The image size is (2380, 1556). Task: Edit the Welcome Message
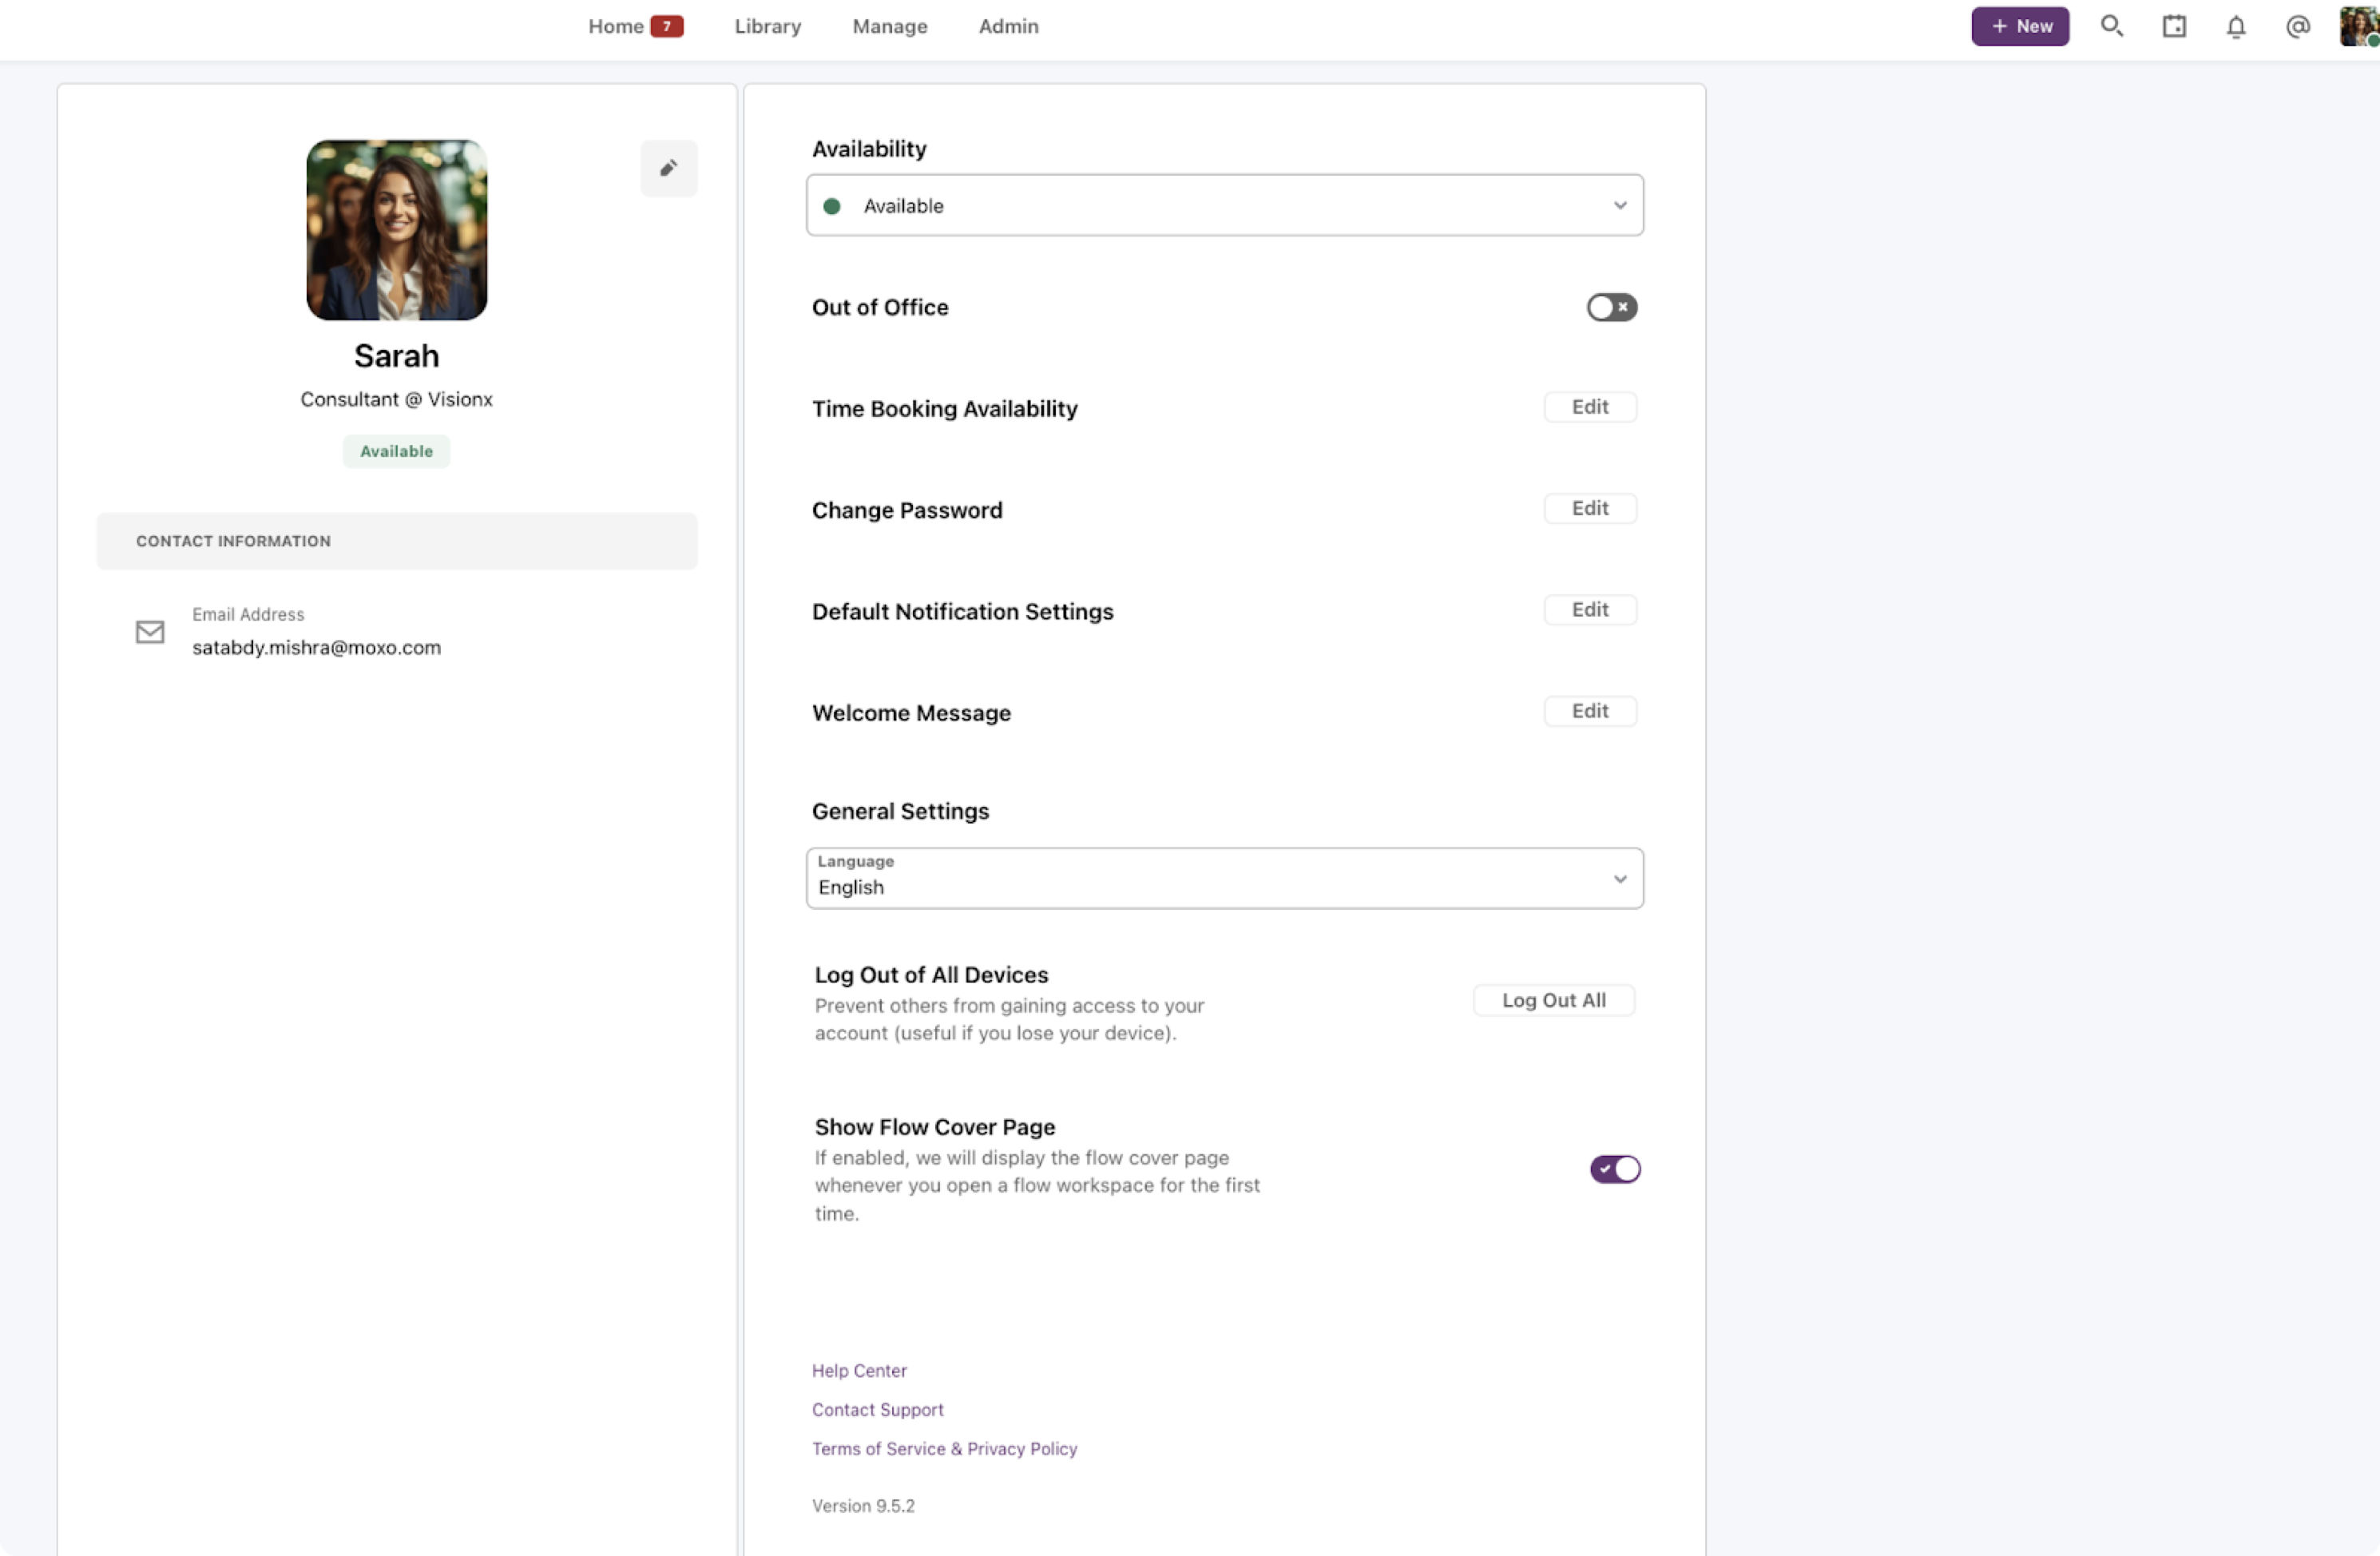point(1589,710)
